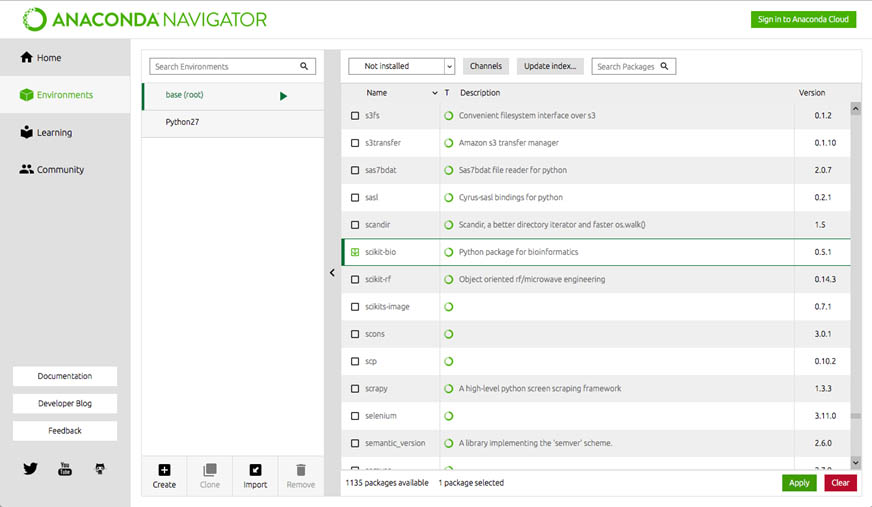Click the scons package type circle icon
Viewport: 872px width, 507px height.
point(449,334)
